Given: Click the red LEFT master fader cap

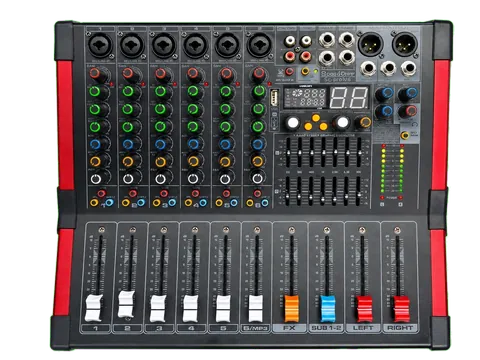Looking at the screenshot, I should (x=364, y=309).
